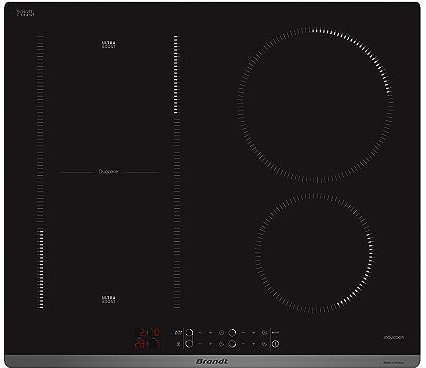Tap the Duozone label between the left zones
Viewport: 426px width, 368px height.
[x=108, y=172]
